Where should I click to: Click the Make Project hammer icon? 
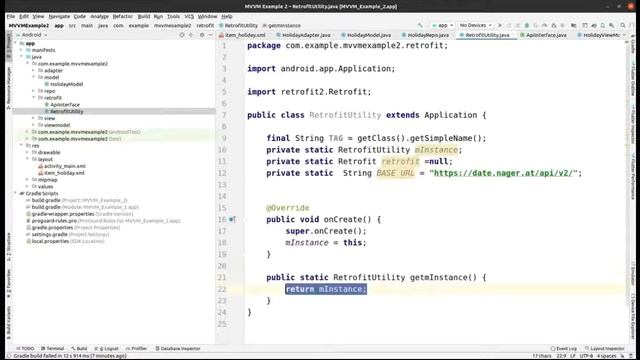420,25
